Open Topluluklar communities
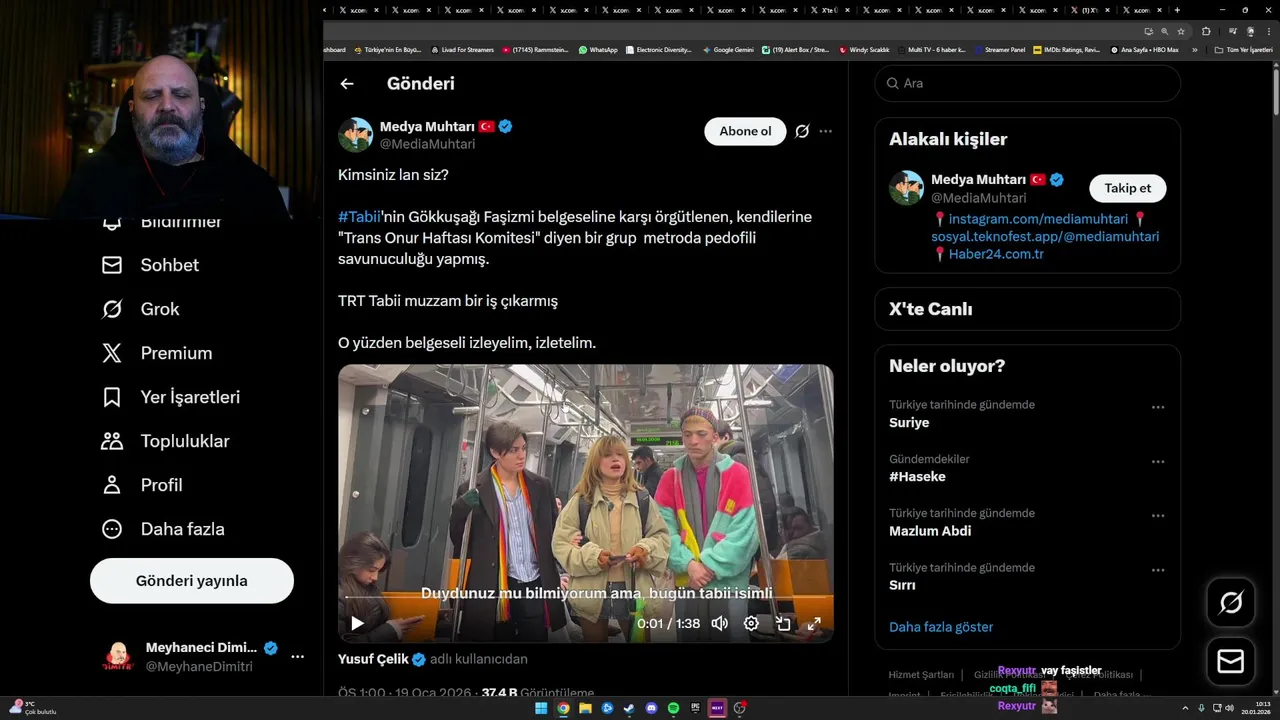This screenshot has height=720, width=1280. pyautogui.click(x=165, y=441)
